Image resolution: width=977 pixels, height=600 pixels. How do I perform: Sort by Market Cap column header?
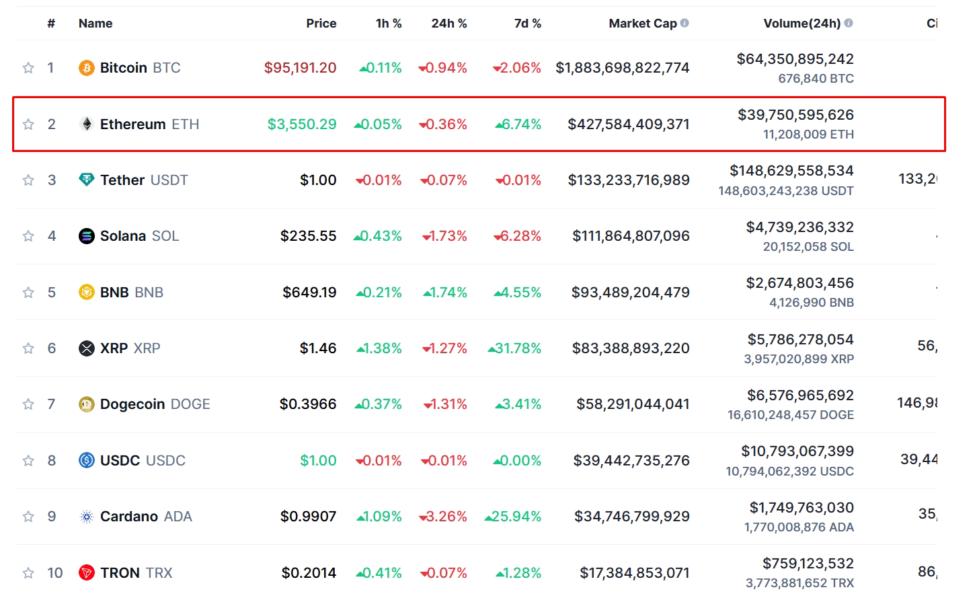642,23
